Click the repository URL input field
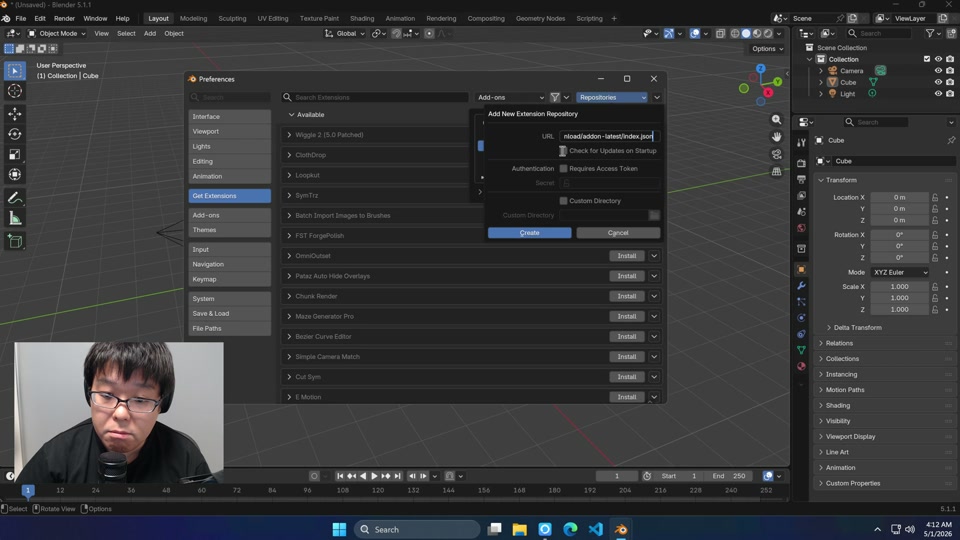 [x=609, y=137]
